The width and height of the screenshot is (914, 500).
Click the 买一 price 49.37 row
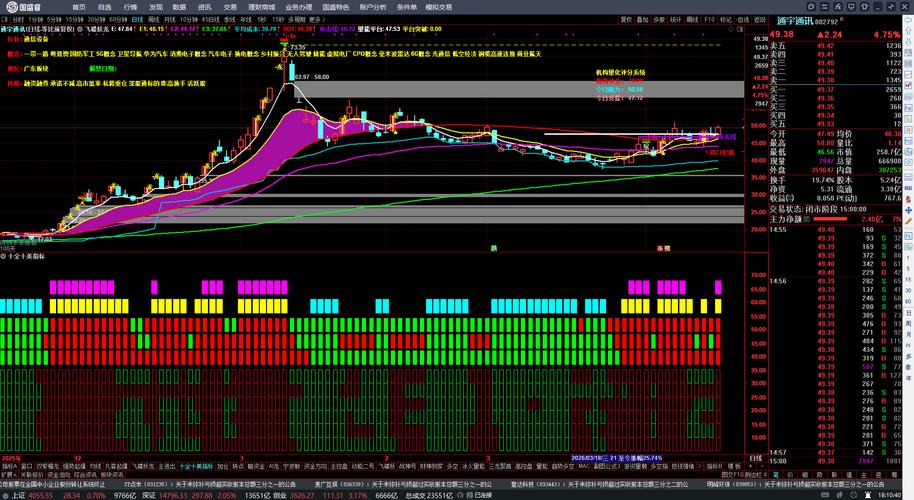click(835, 90)
